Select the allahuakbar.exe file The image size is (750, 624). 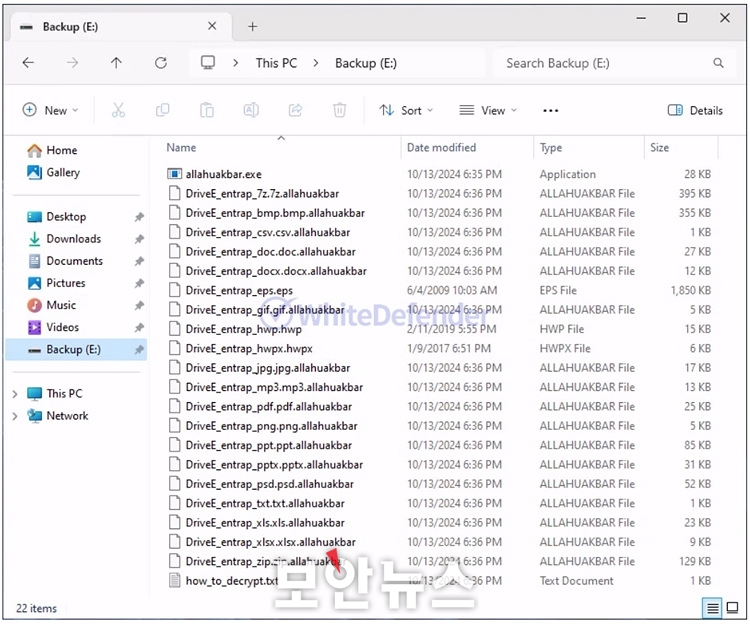coord(223,174)
